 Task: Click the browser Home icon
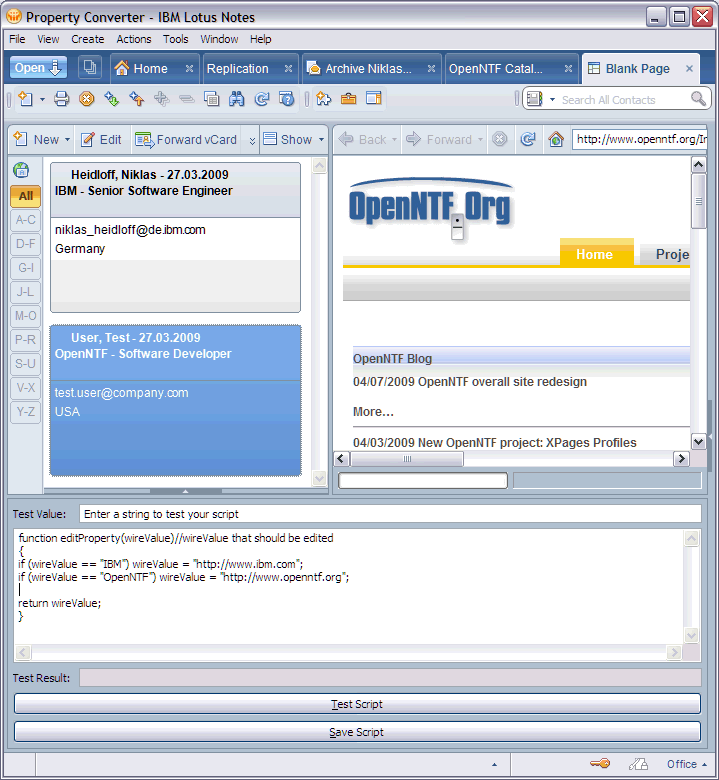[556, 139]
